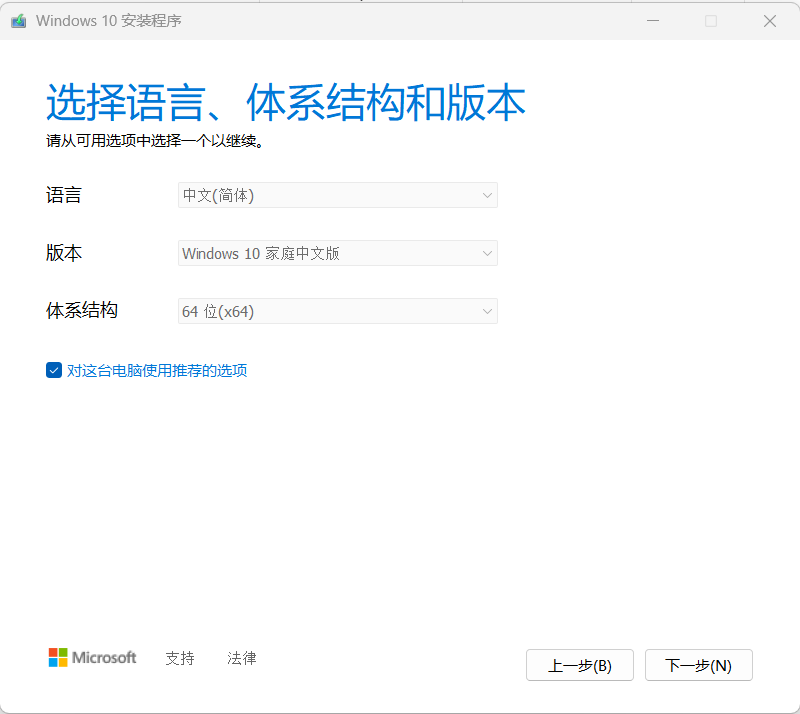Image resolution: width=800 pixels, height=714 pixels.
Task: Open the 体系结构 dropdown showing 64 位(x64)
Action: click(338, 311)
